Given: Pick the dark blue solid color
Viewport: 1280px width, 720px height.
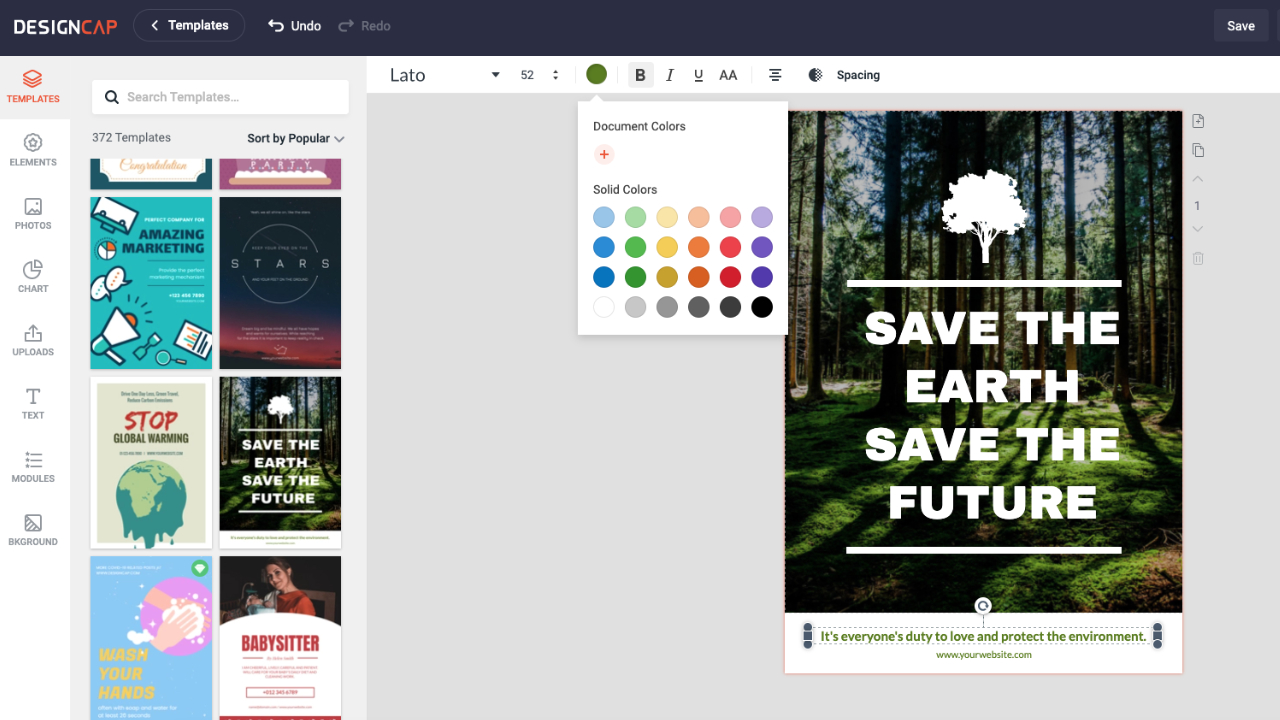Looking at the screenshot, I should [604, 277].
